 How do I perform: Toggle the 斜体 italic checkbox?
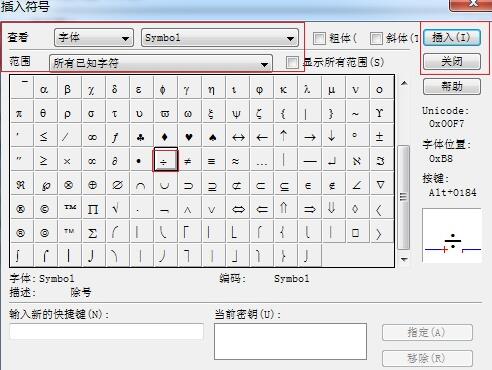[376, 38]
